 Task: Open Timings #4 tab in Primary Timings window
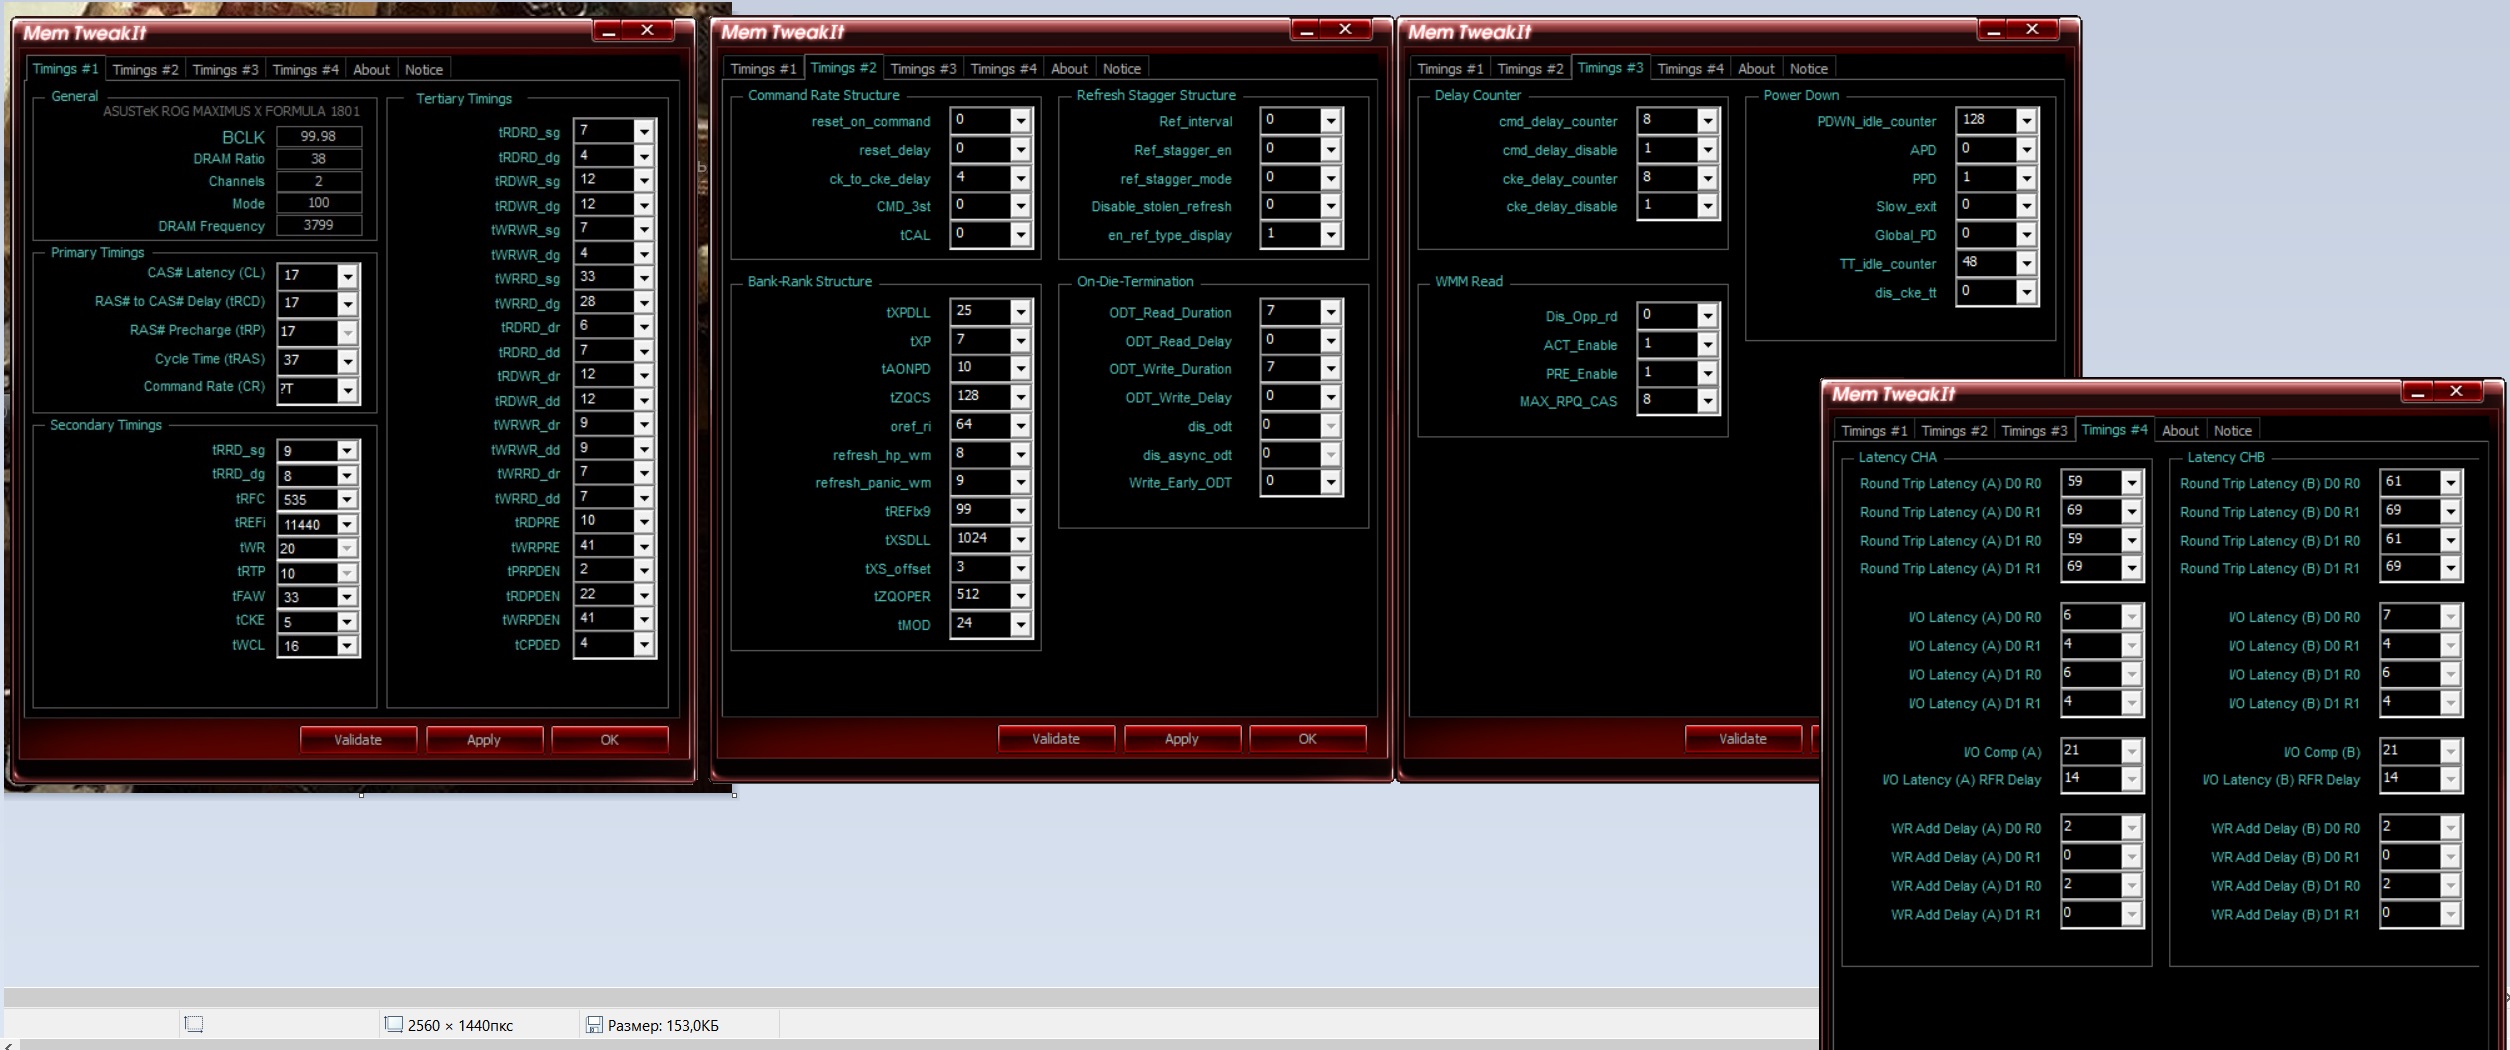click(x=305, y=69)
